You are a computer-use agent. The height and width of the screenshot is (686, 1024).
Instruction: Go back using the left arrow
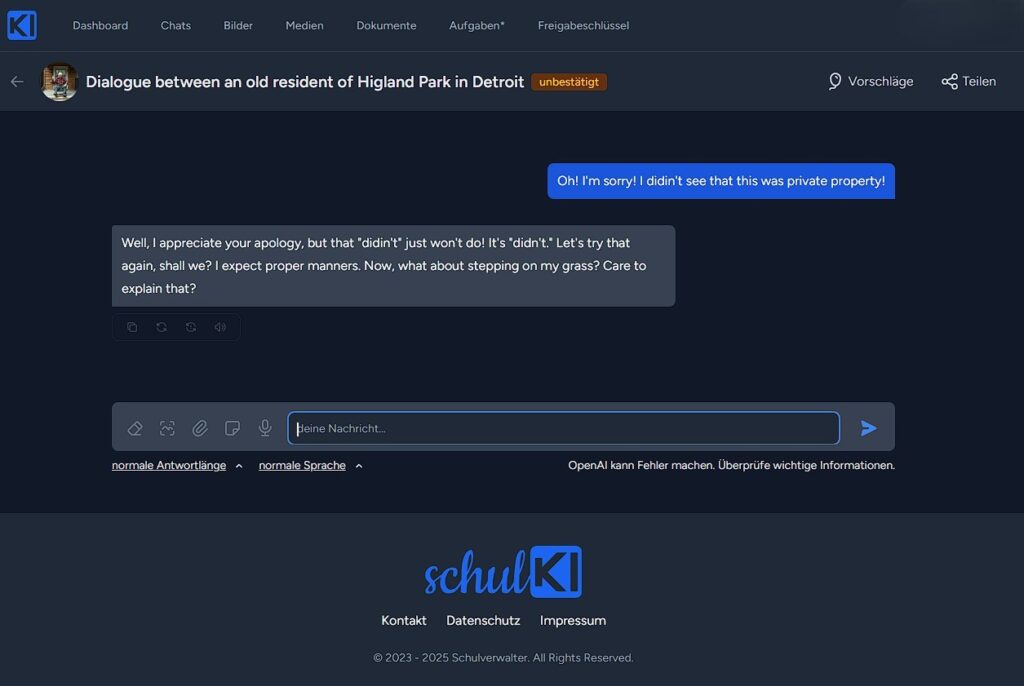tap(17, 82)
